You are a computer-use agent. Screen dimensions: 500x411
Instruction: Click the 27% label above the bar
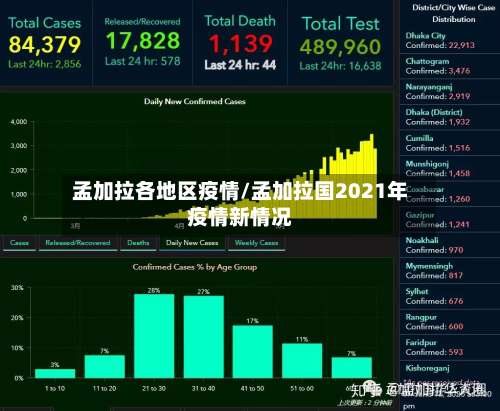(x=203, y=292)
